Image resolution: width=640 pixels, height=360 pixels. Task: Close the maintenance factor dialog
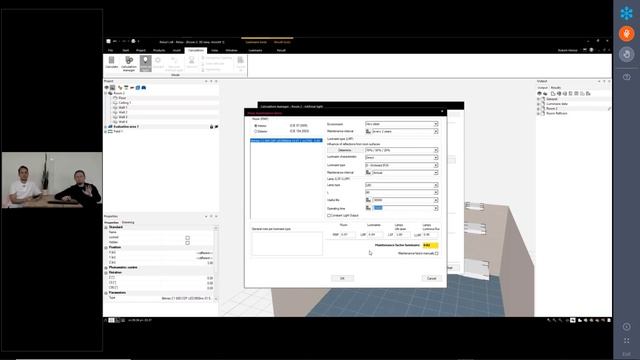[442, 111]
